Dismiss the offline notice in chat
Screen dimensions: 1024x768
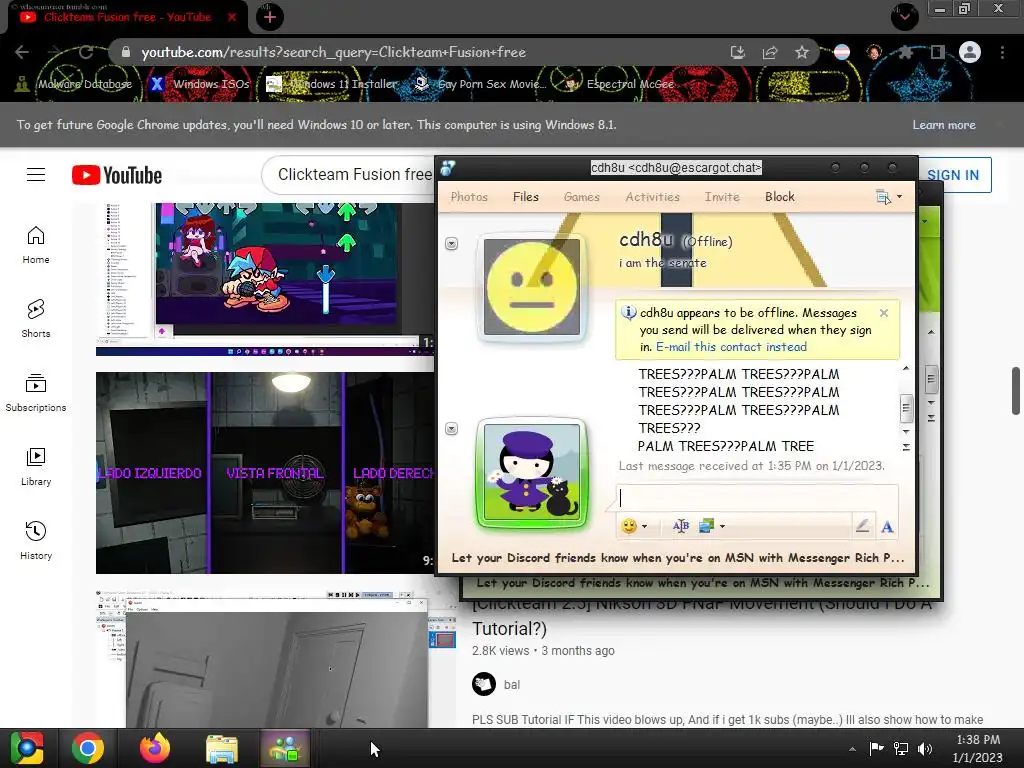[884, 313]
